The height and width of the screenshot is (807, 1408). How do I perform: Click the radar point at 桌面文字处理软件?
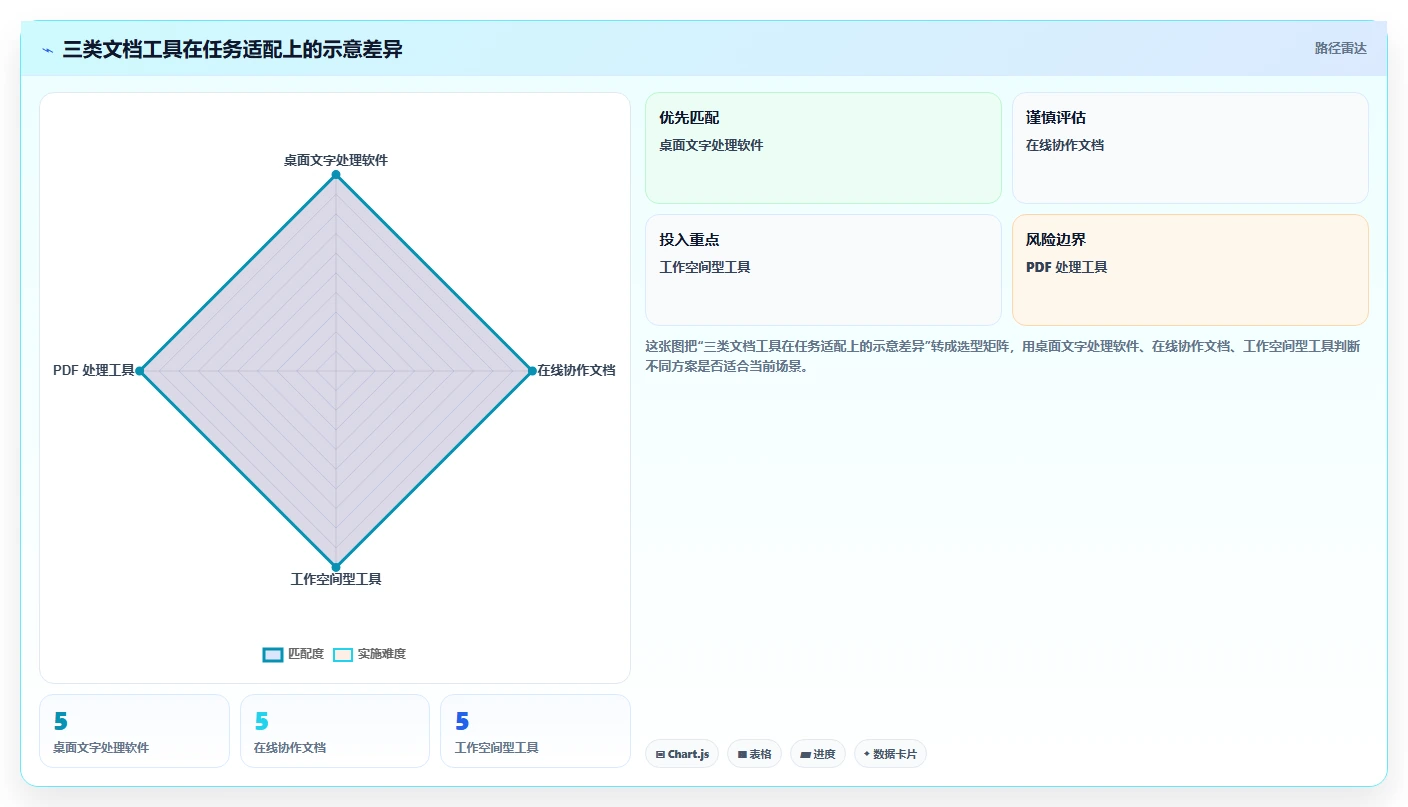click(336, 175)
